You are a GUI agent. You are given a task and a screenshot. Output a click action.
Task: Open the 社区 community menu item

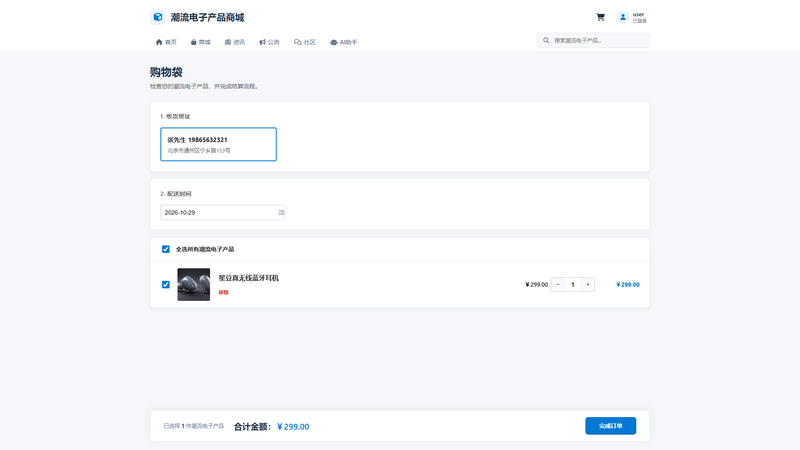pos(305,42)
